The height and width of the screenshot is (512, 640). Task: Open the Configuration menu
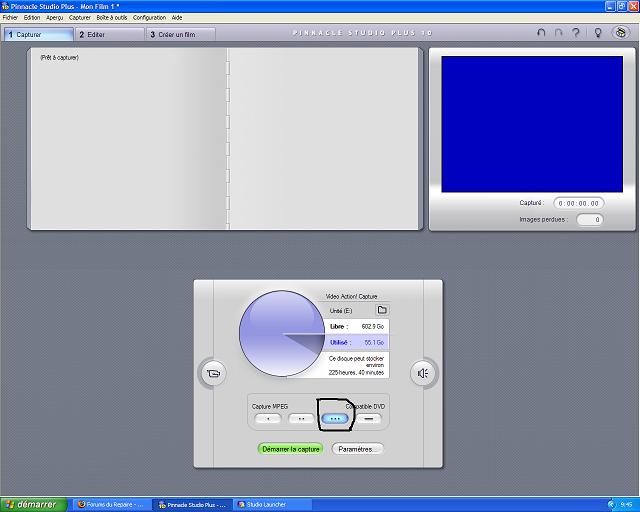click(149, 18)
